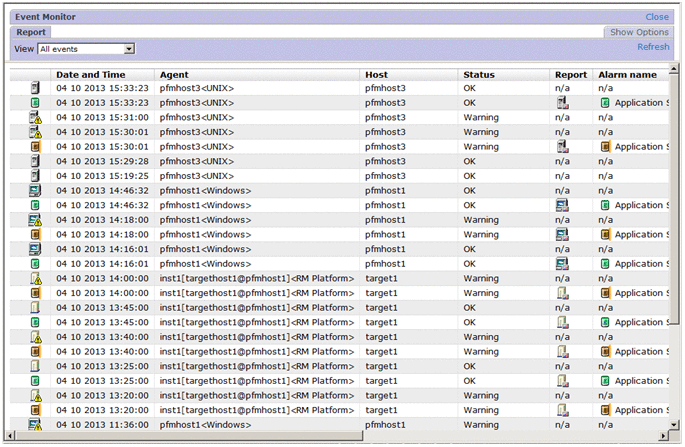Click the green event icon in the 13:25:00 alarm row
This screenshot has width=685, height=447.
[35, 381]
